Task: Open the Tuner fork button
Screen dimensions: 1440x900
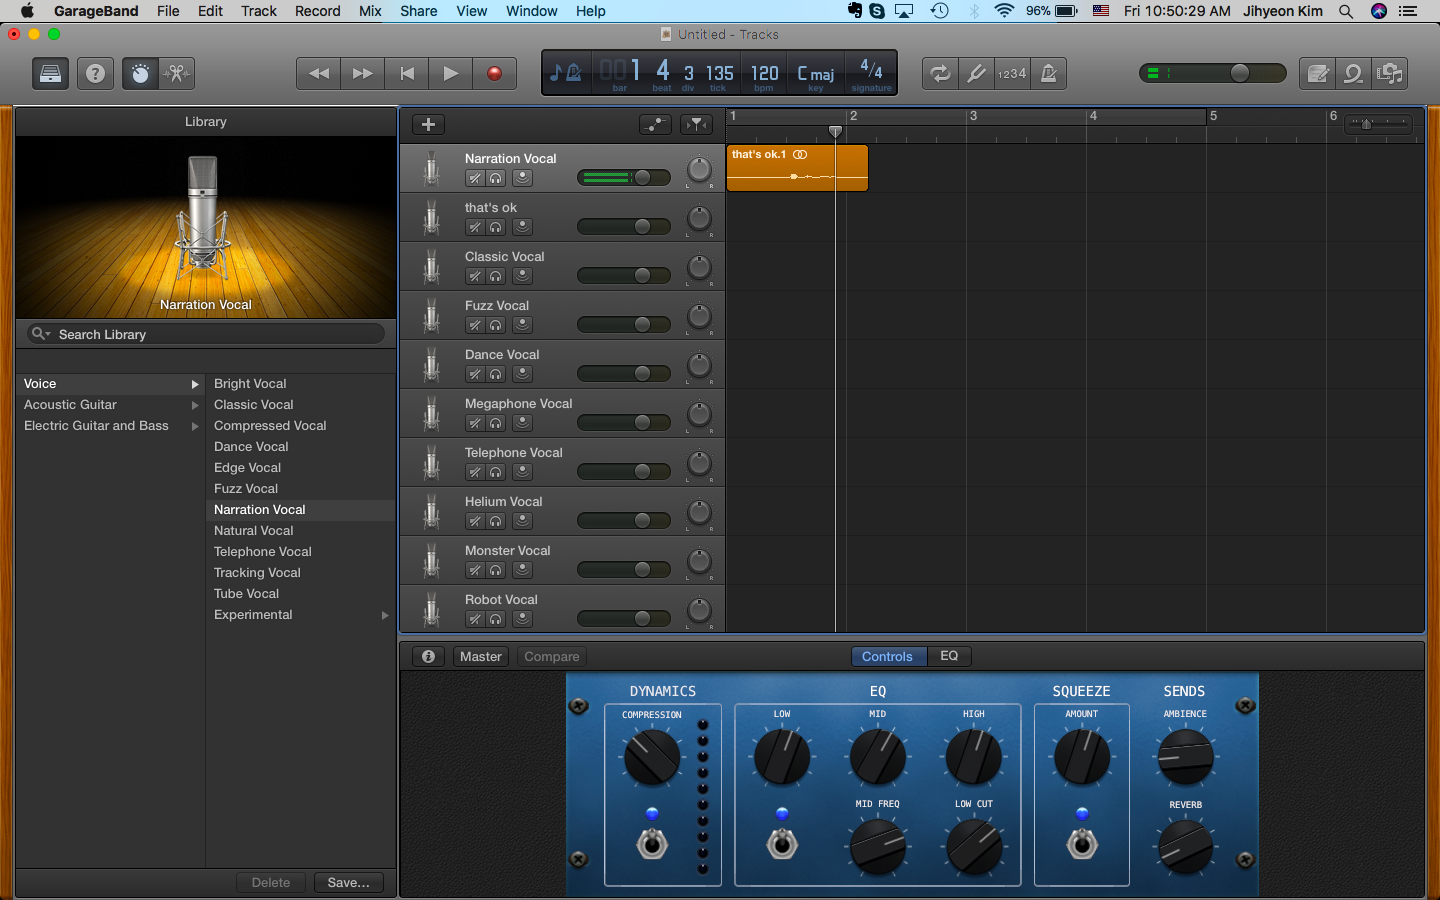Action: (976, 74)
